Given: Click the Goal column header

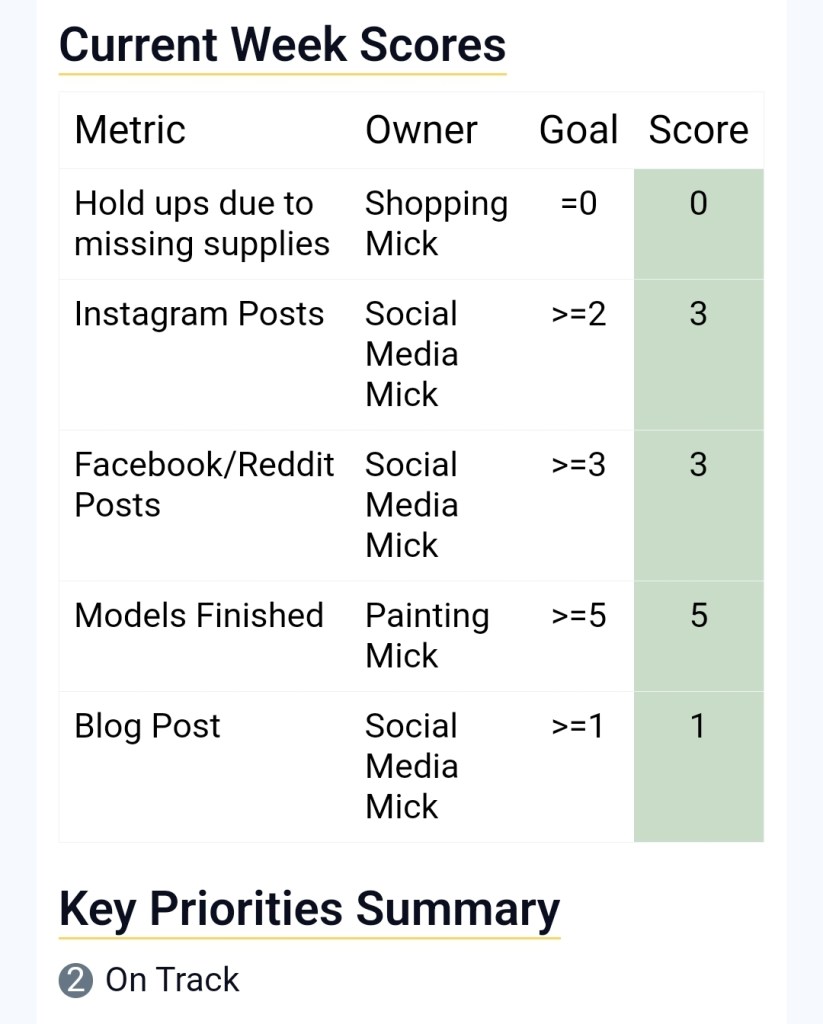Looking at the screenshot, I should click(578, 130).
